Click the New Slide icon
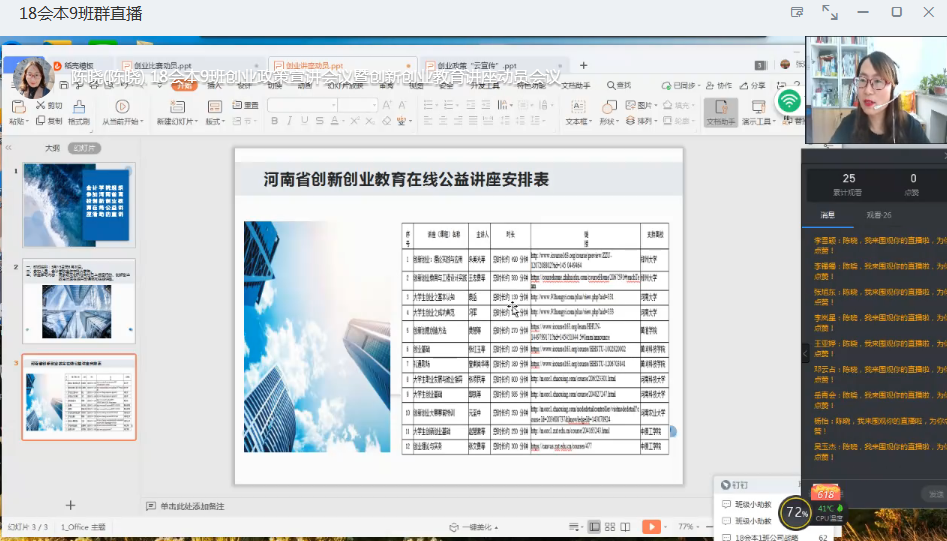947x541 pixels. pos(177,106)
